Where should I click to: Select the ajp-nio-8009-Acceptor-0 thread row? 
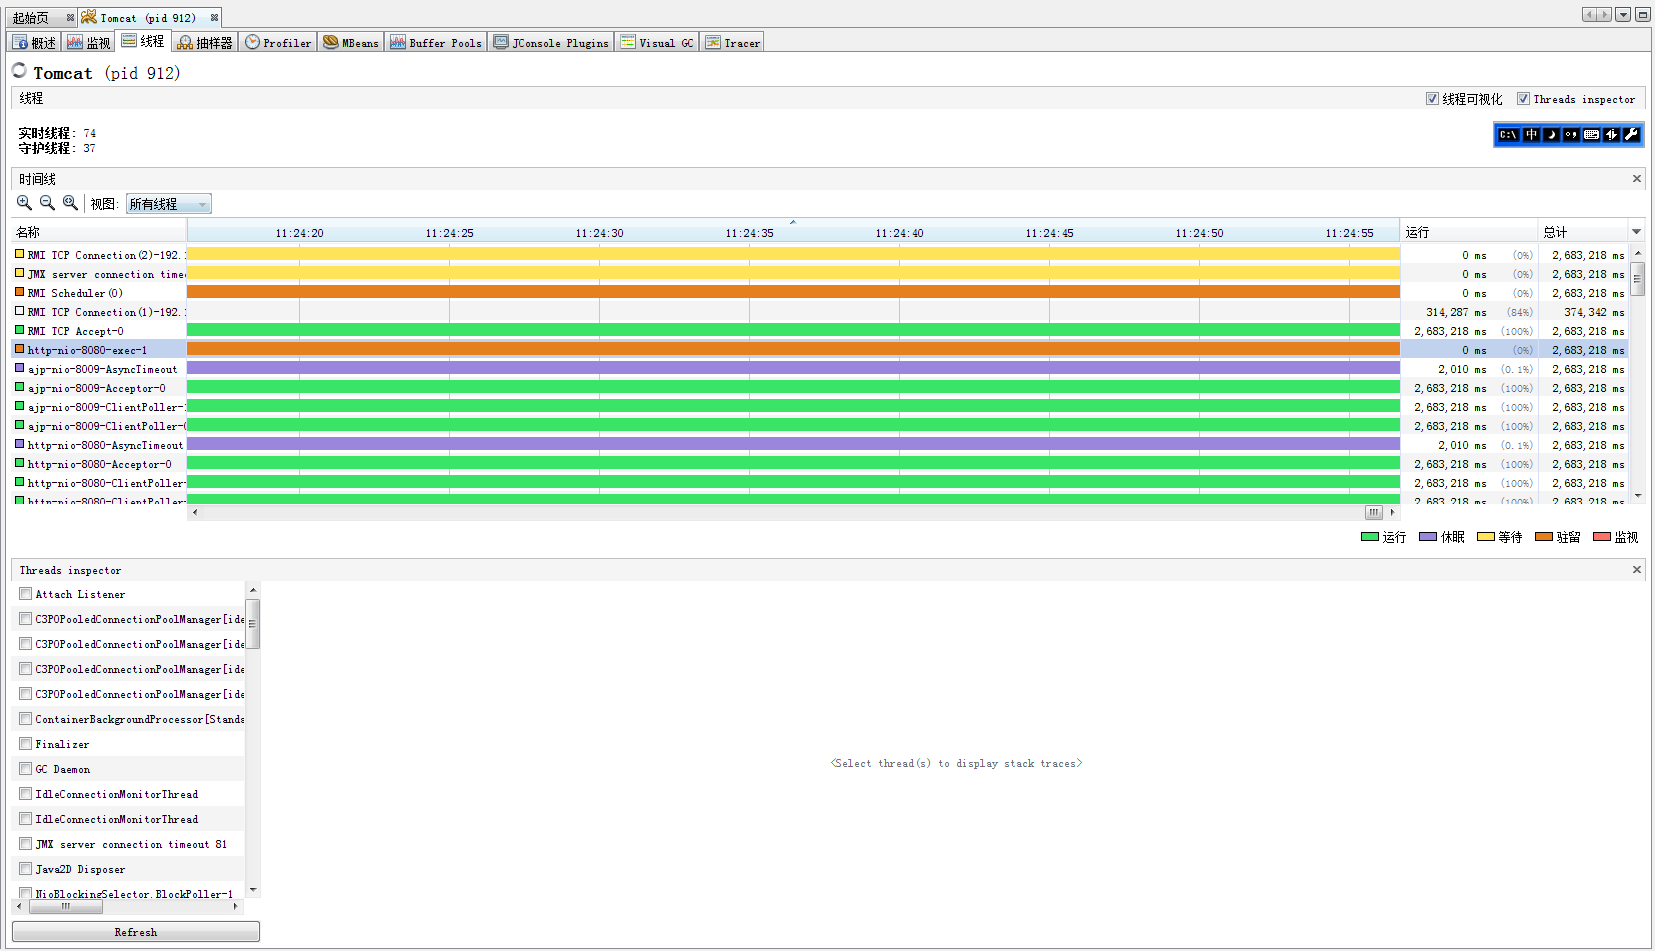click(x=820, y=387)
